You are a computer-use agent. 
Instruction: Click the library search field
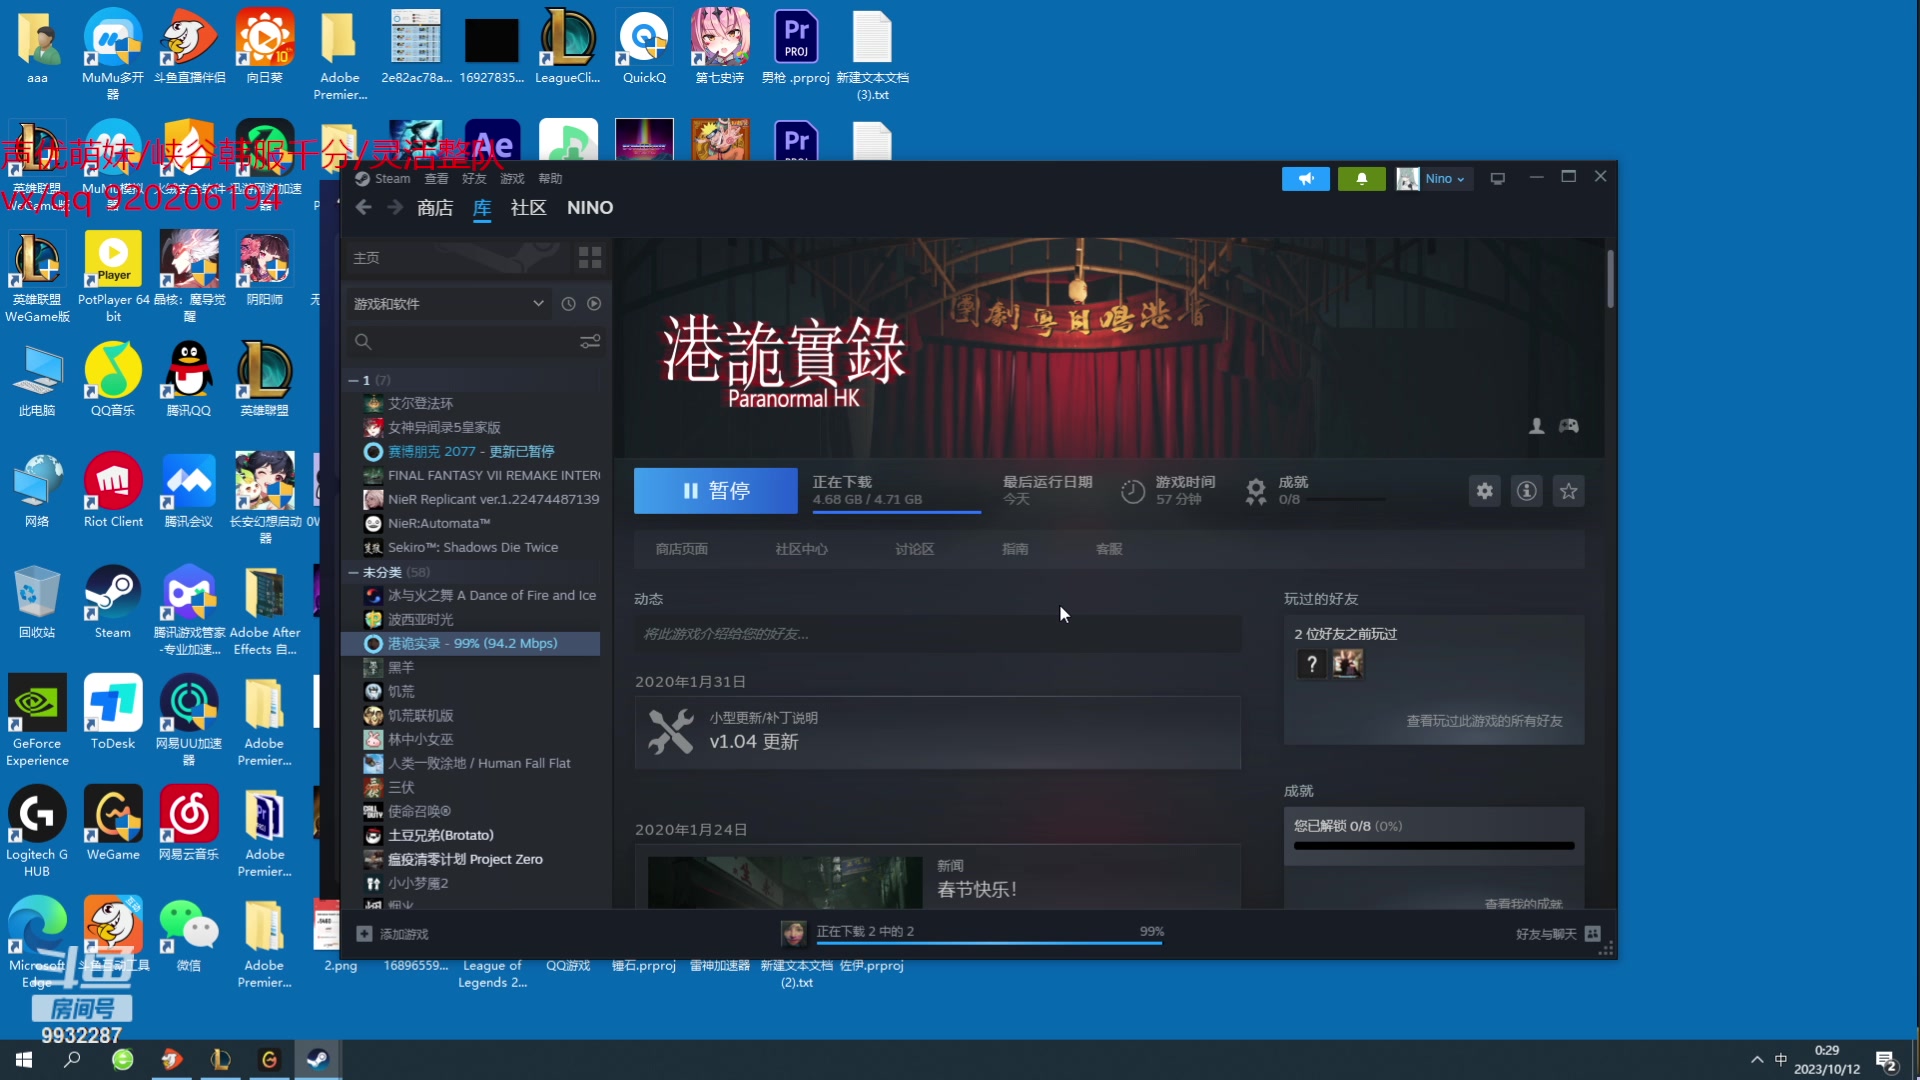point(462,342)
